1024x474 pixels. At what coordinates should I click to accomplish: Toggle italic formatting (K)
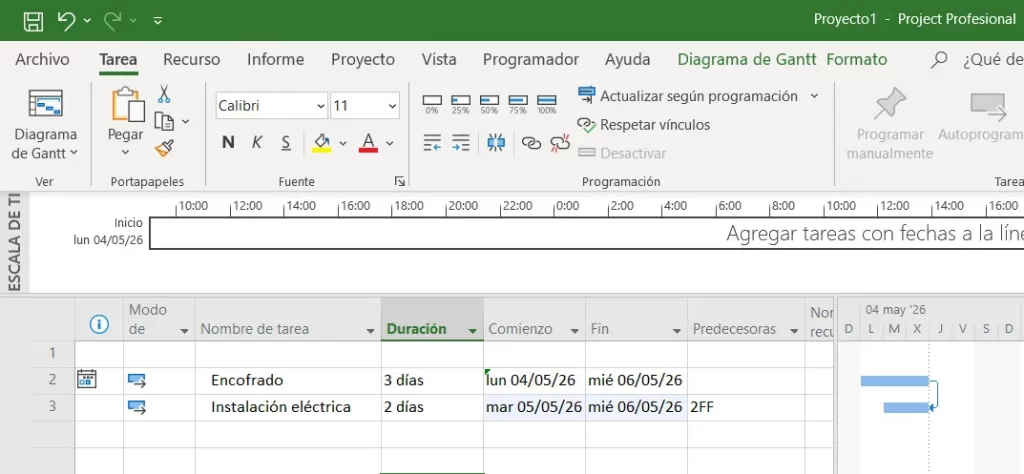(257, 143)
